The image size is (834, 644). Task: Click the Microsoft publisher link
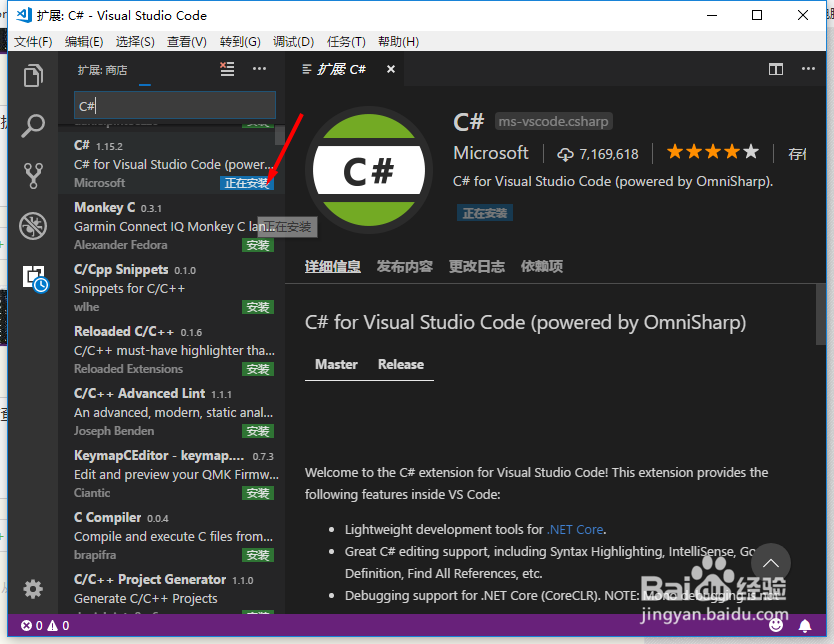490,153
